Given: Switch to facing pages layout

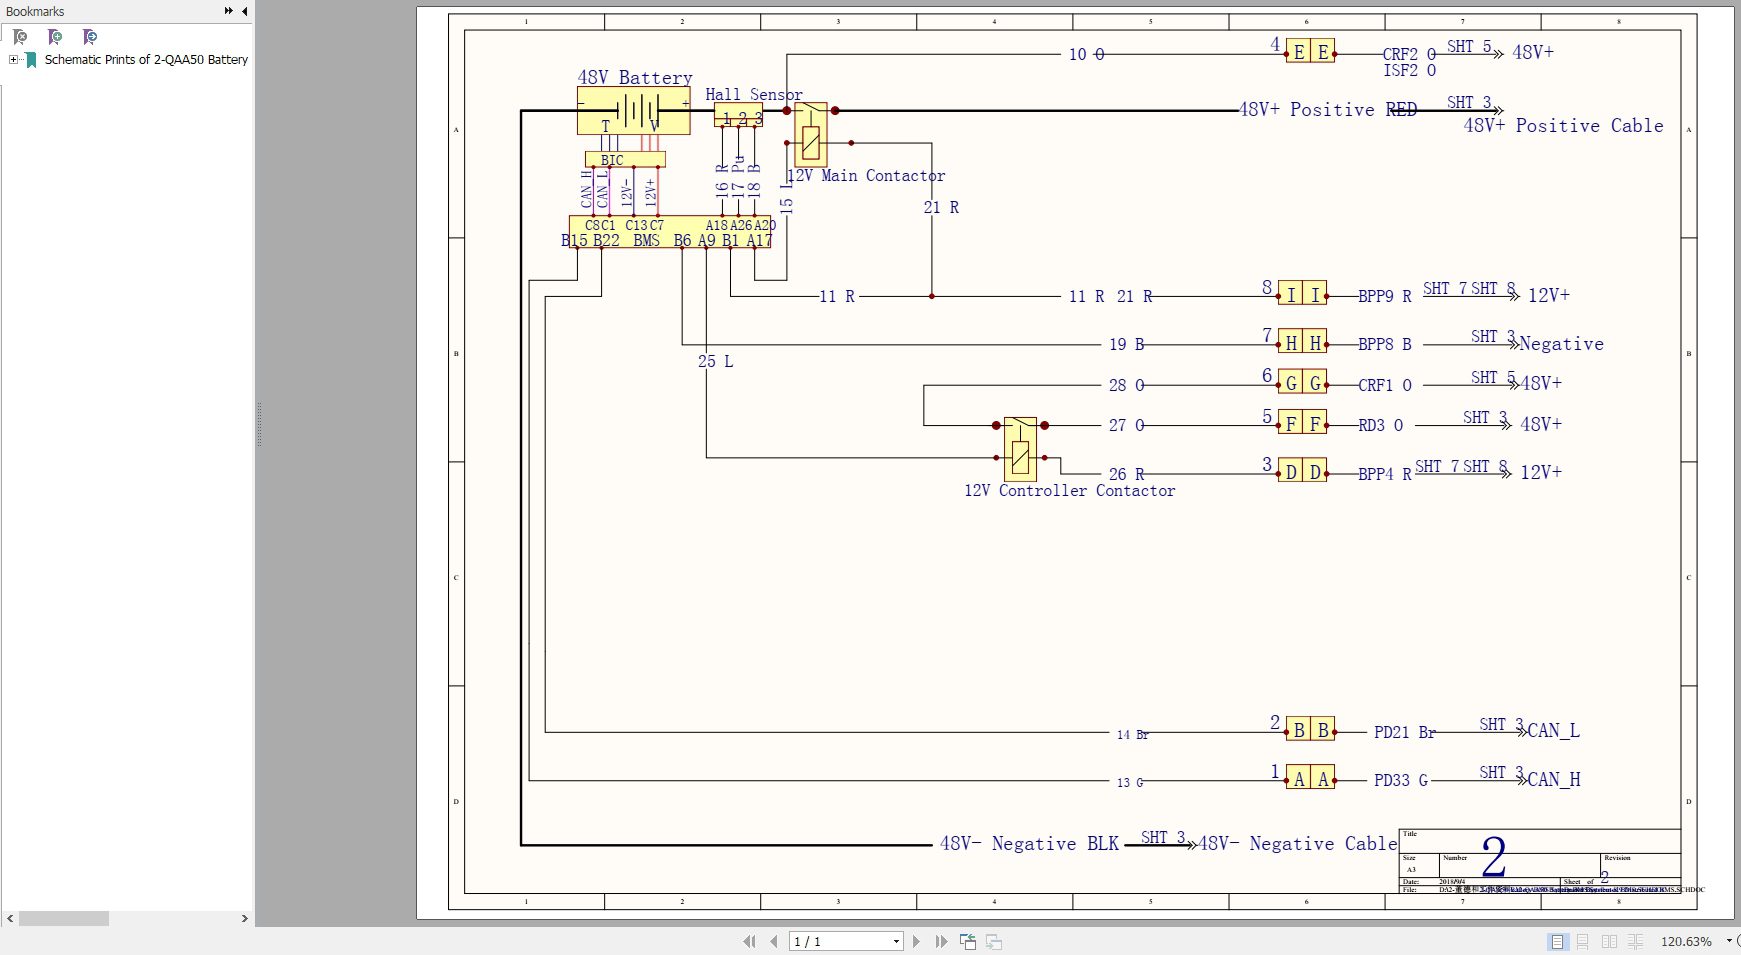Looking at the screenshot, I should tap(1609, 941).
